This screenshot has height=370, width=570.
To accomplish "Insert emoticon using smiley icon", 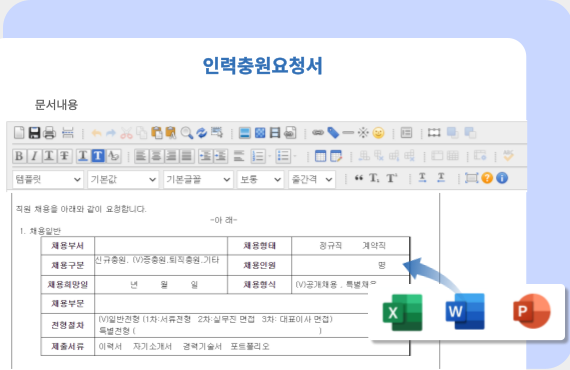I will [x=378, y=133].
